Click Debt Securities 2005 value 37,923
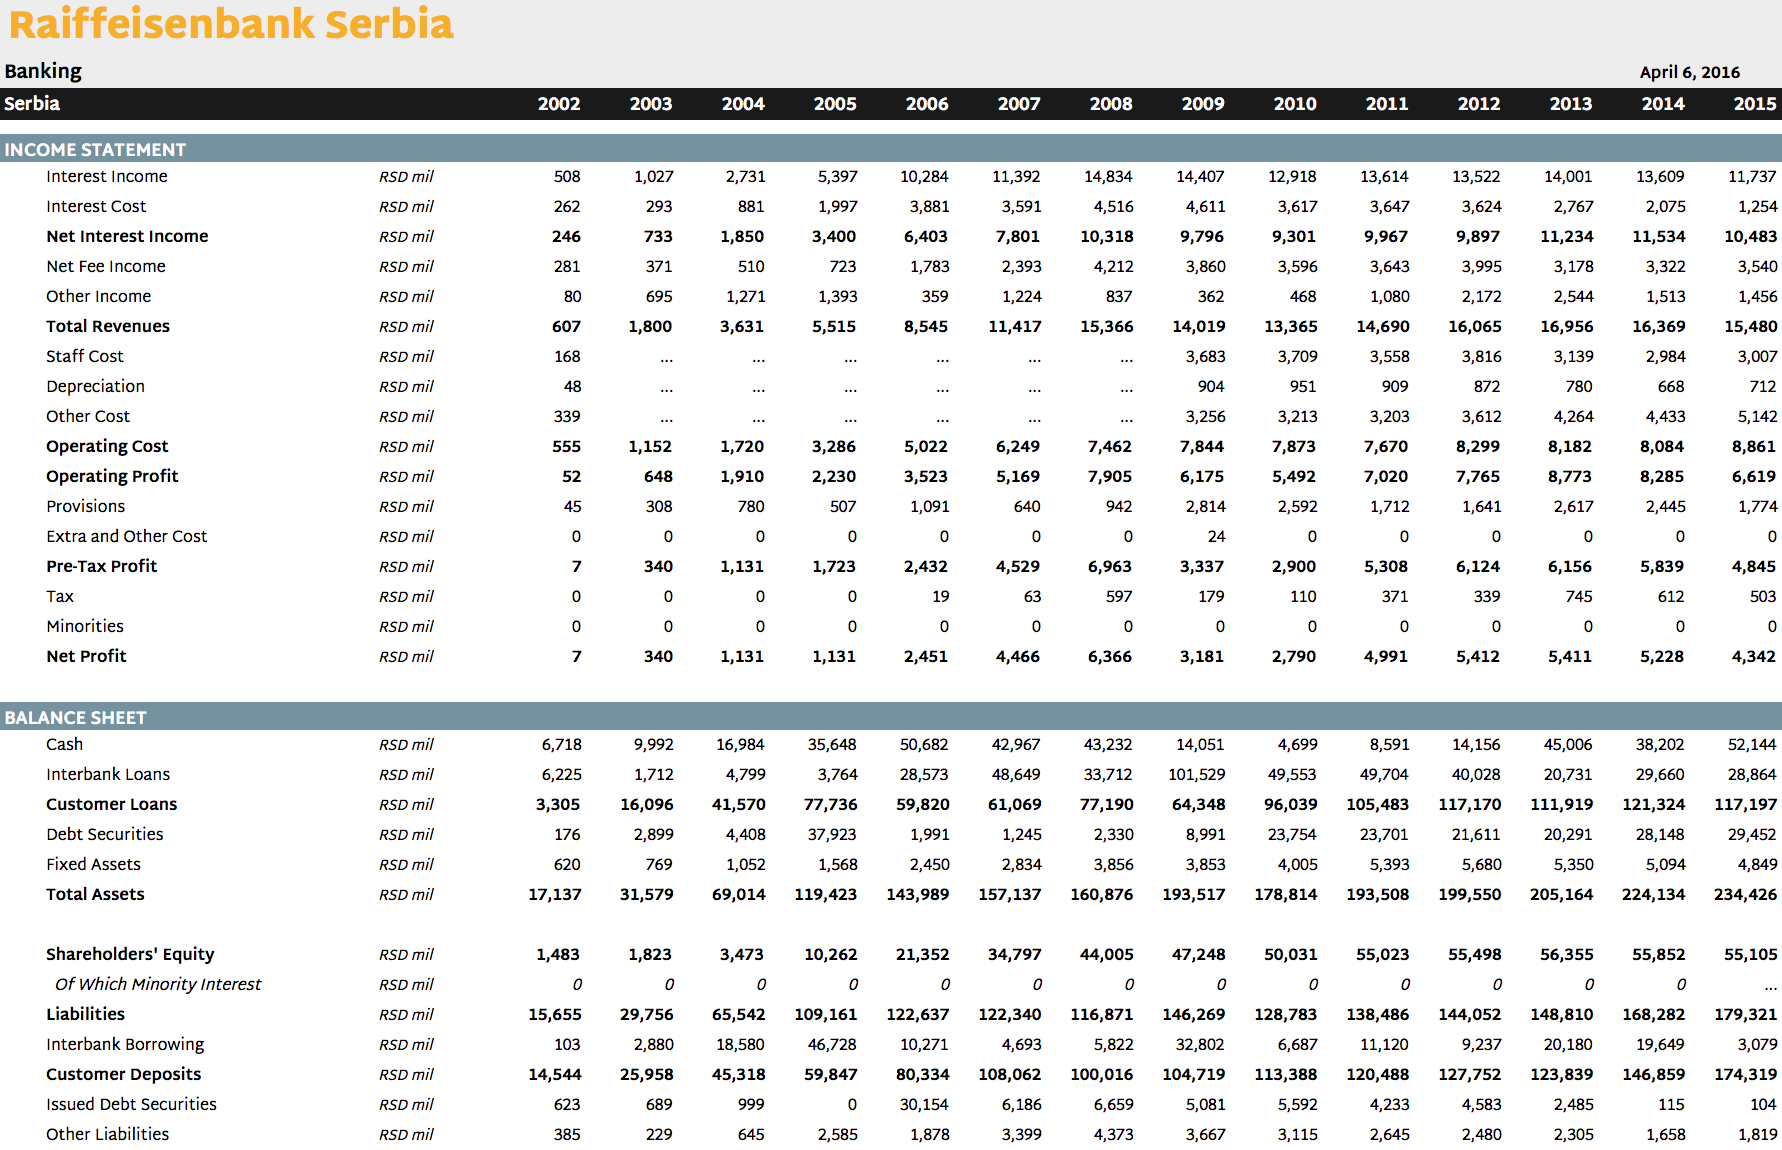Image resolution: width=1782 pixels, height=1150 pixels. 832,835
